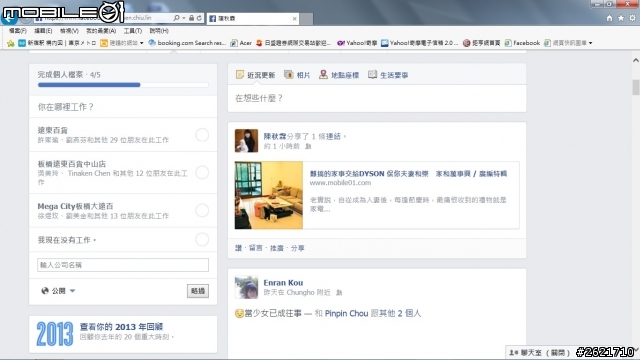Open address bar dropdown arrow

pyautogui.click(x=184, y=18)
